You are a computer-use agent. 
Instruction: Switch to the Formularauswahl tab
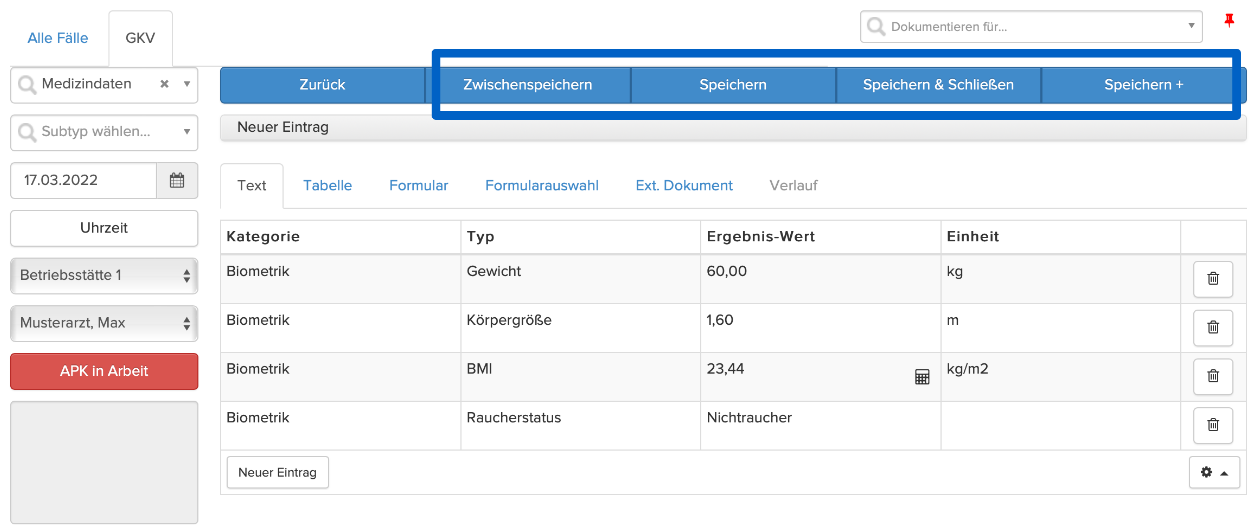pyautogui.click(x=542, y=185)
